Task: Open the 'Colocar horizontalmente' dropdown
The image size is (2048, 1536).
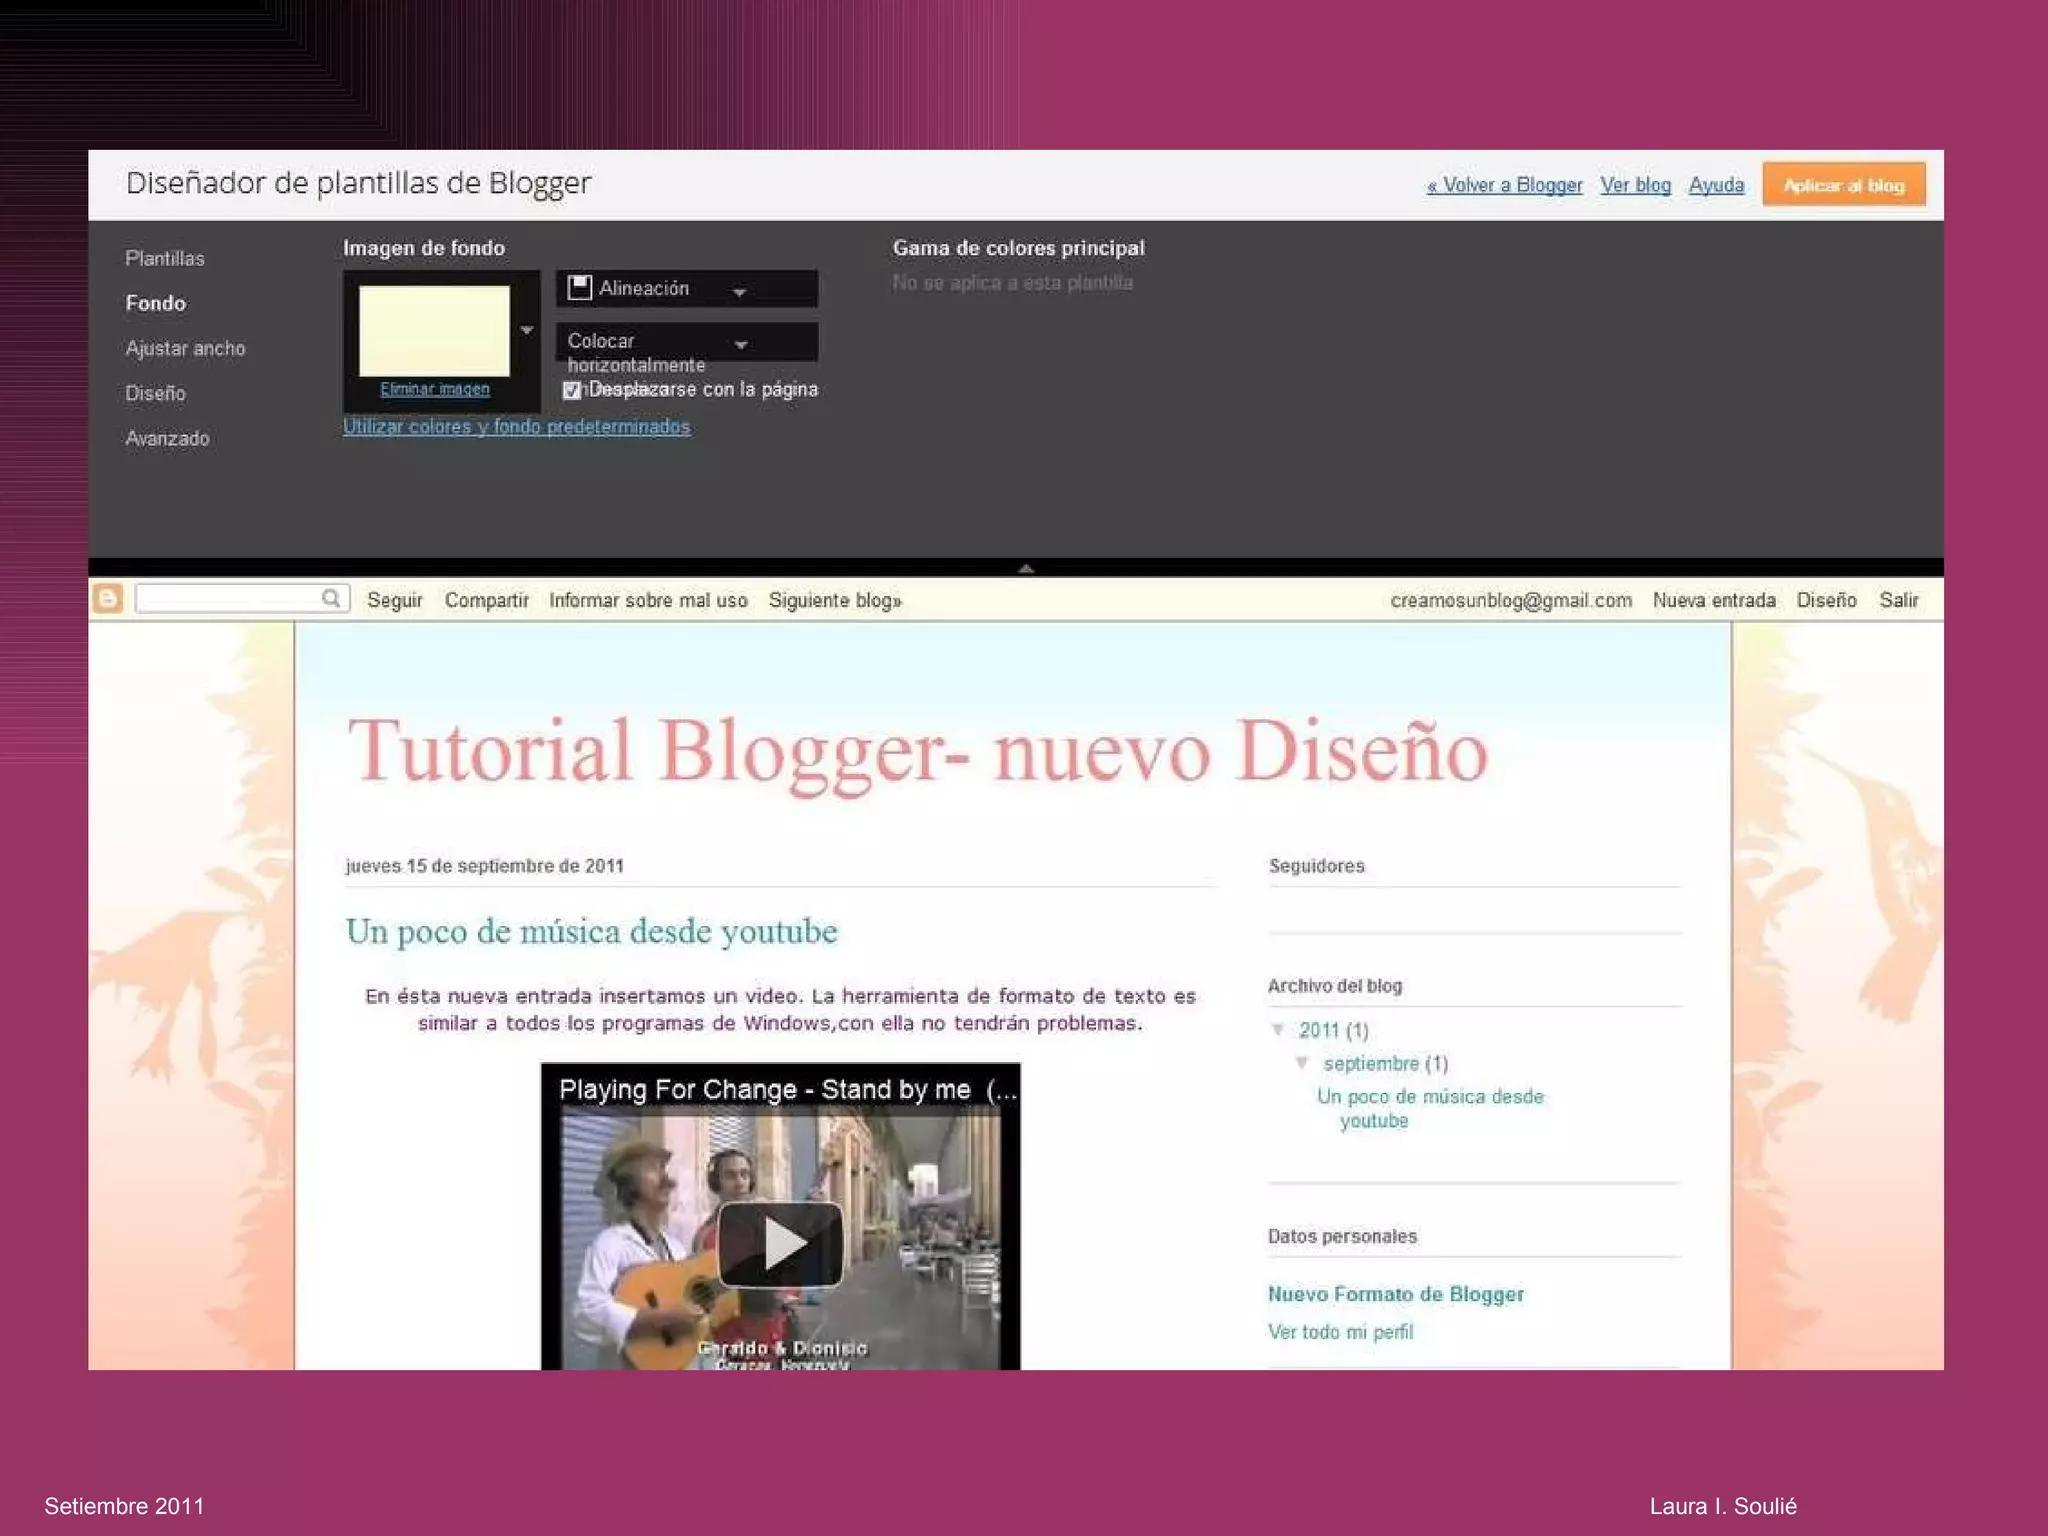Action: point(741,344)
